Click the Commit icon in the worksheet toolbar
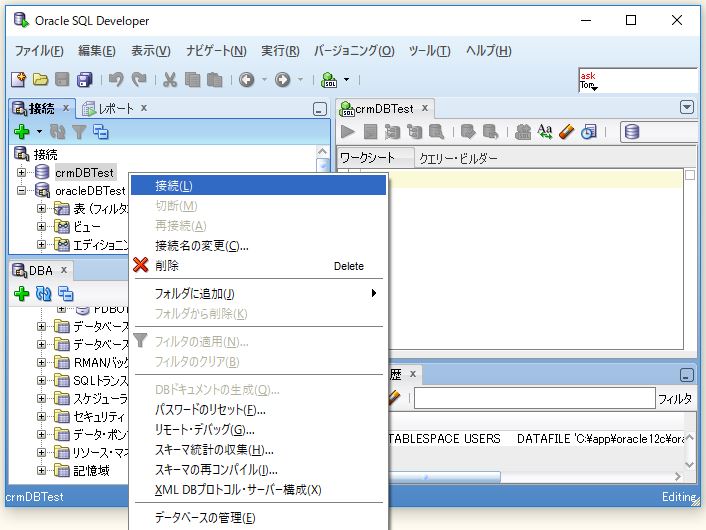706x530 pixels. click(x=468, y=132)
